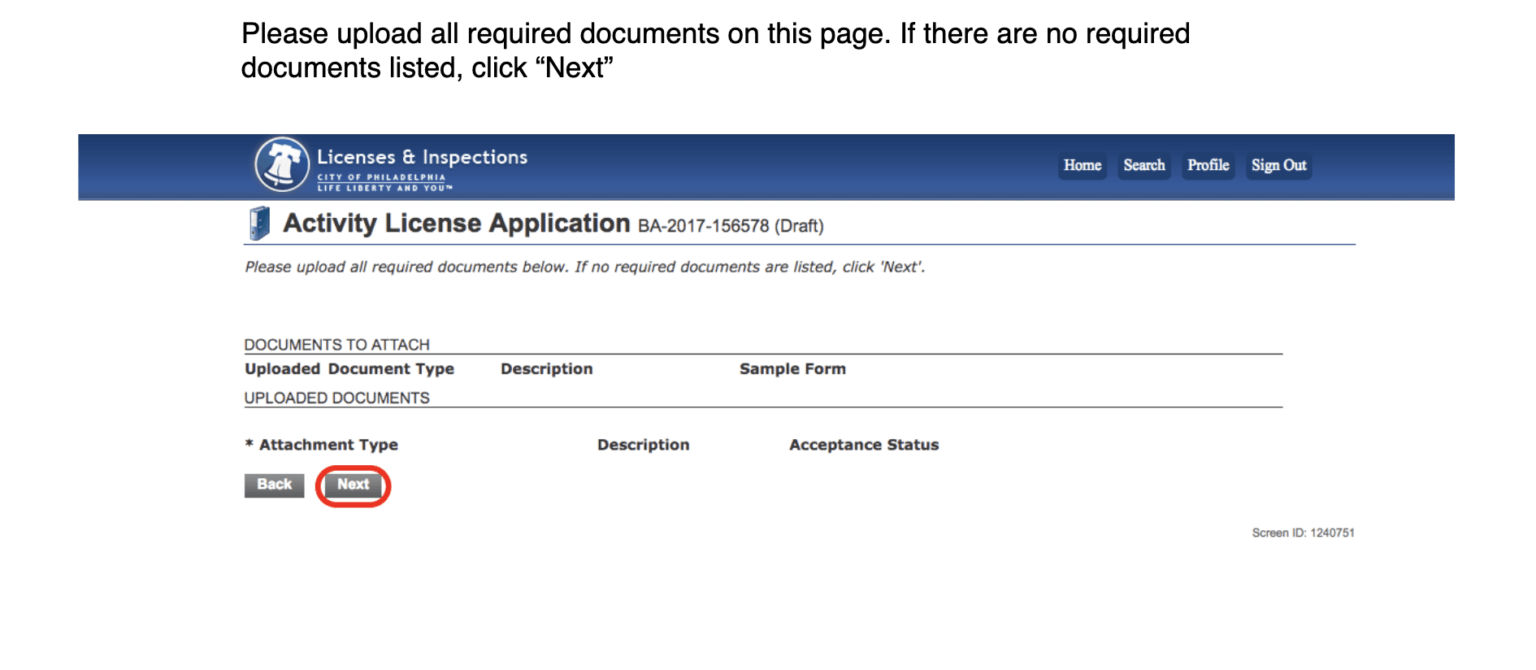The height and width of the screenshot is (670, 1536).
Task: Click Home in the navigation bar
Action: pos(1081,165)
